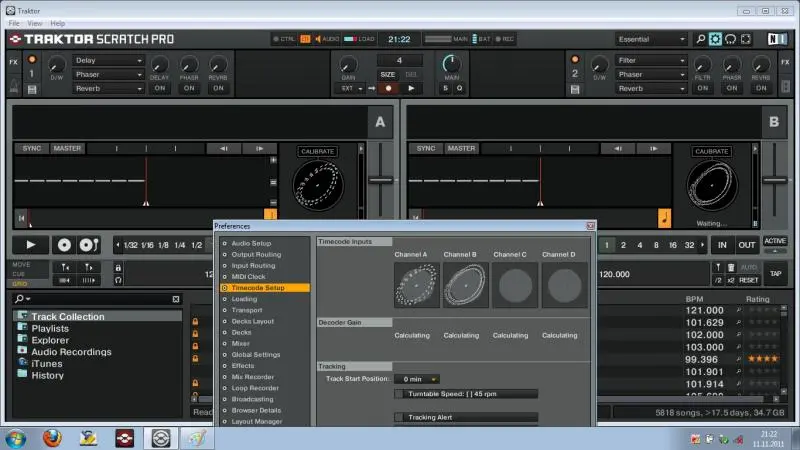Viewport: 800px width, 450px height.
Task: Select Audio Setup in Preferences list
Action: pyautogui.click(x=251, y=243)
